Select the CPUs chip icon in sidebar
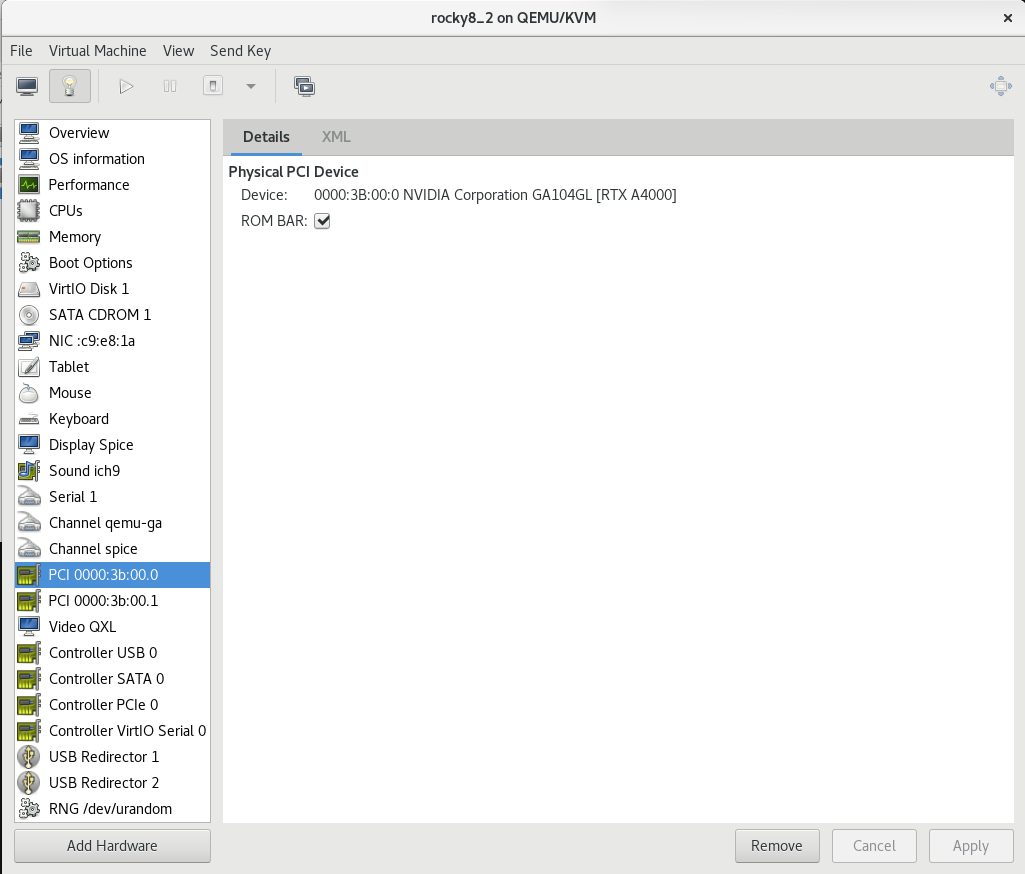The width and height of the screenshot is (1025, 874). tap(29, 211)
